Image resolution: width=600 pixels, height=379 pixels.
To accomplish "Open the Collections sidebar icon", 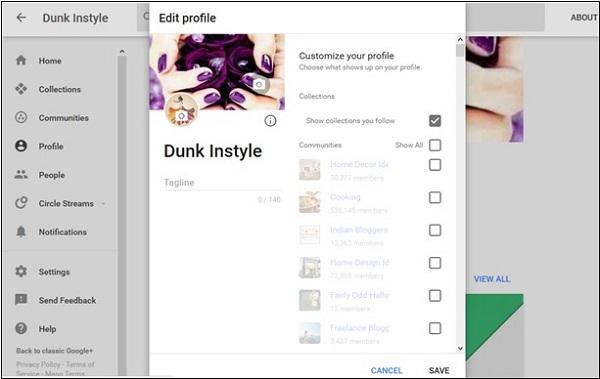I will pyautogui.click(x=21, y=89).
